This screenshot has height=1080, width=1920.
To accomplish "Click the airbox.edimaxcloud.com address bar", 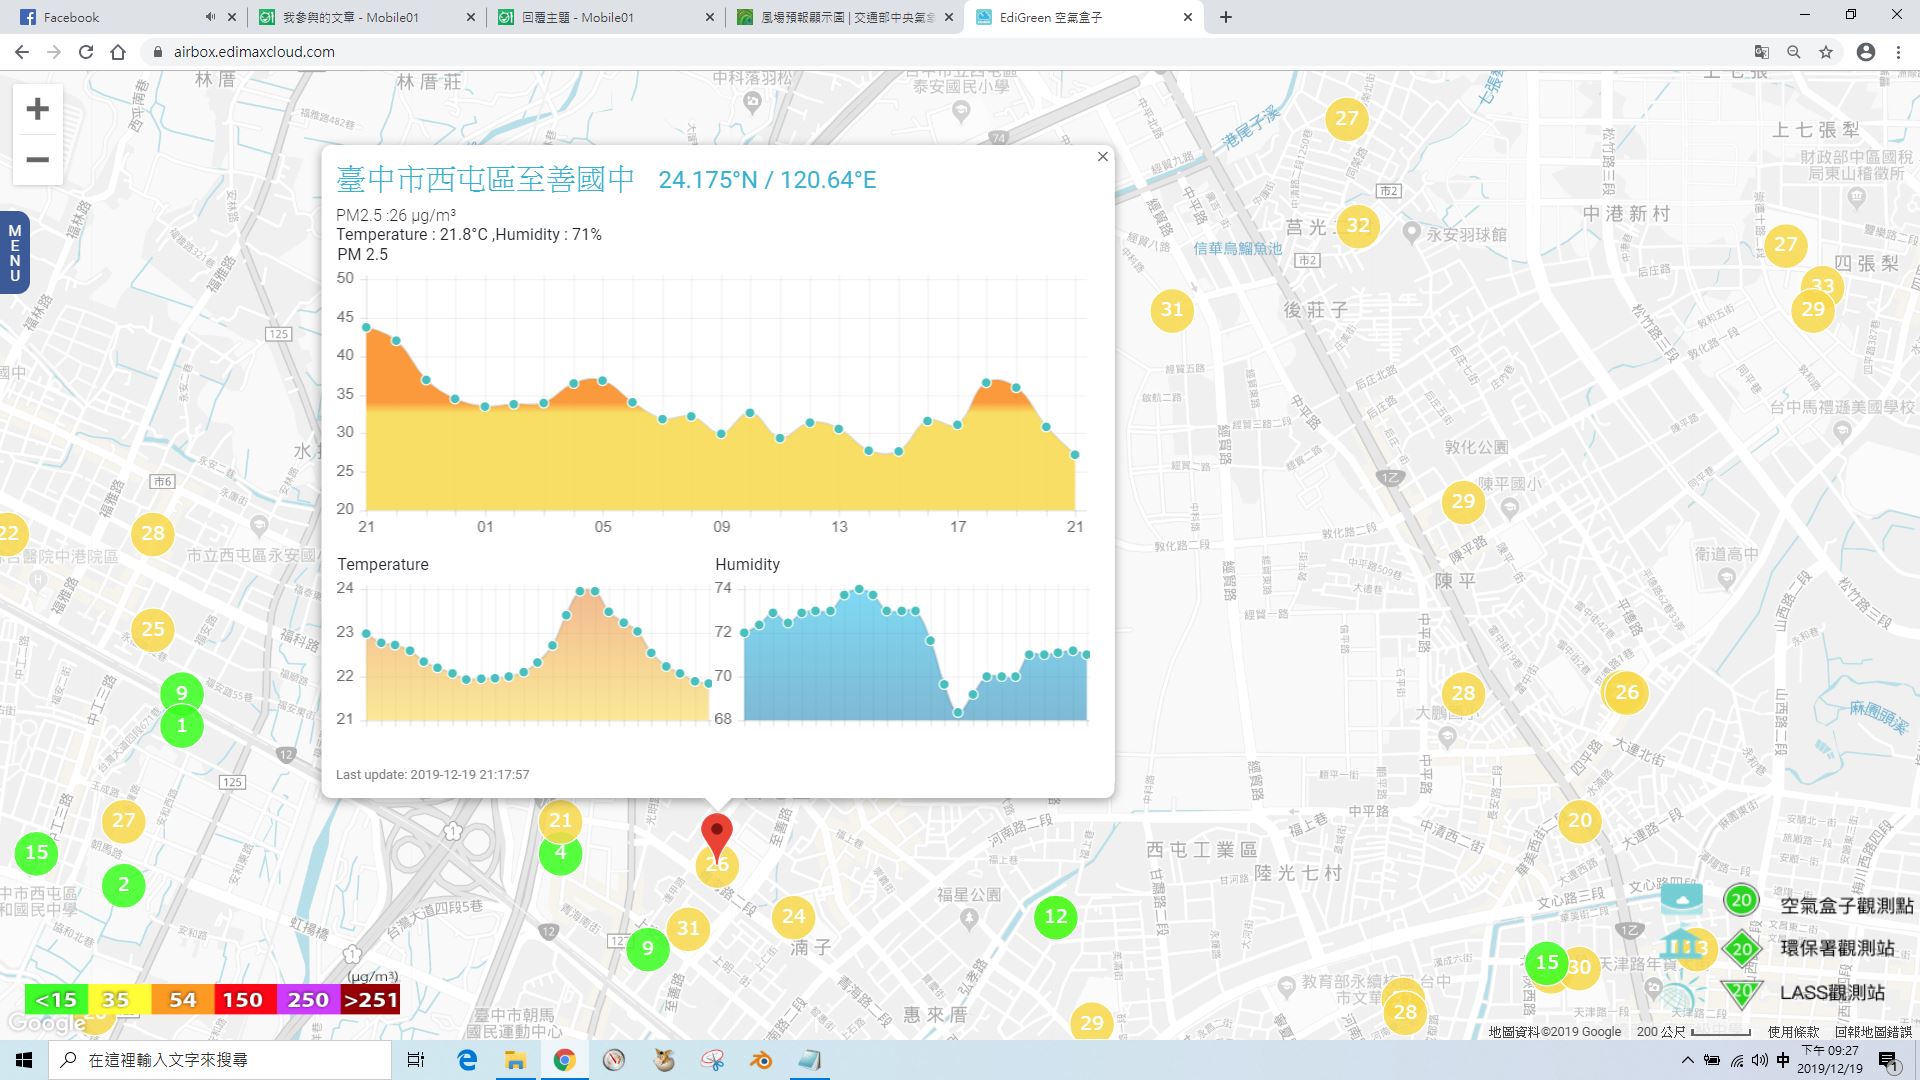I will tap(940, 52).
